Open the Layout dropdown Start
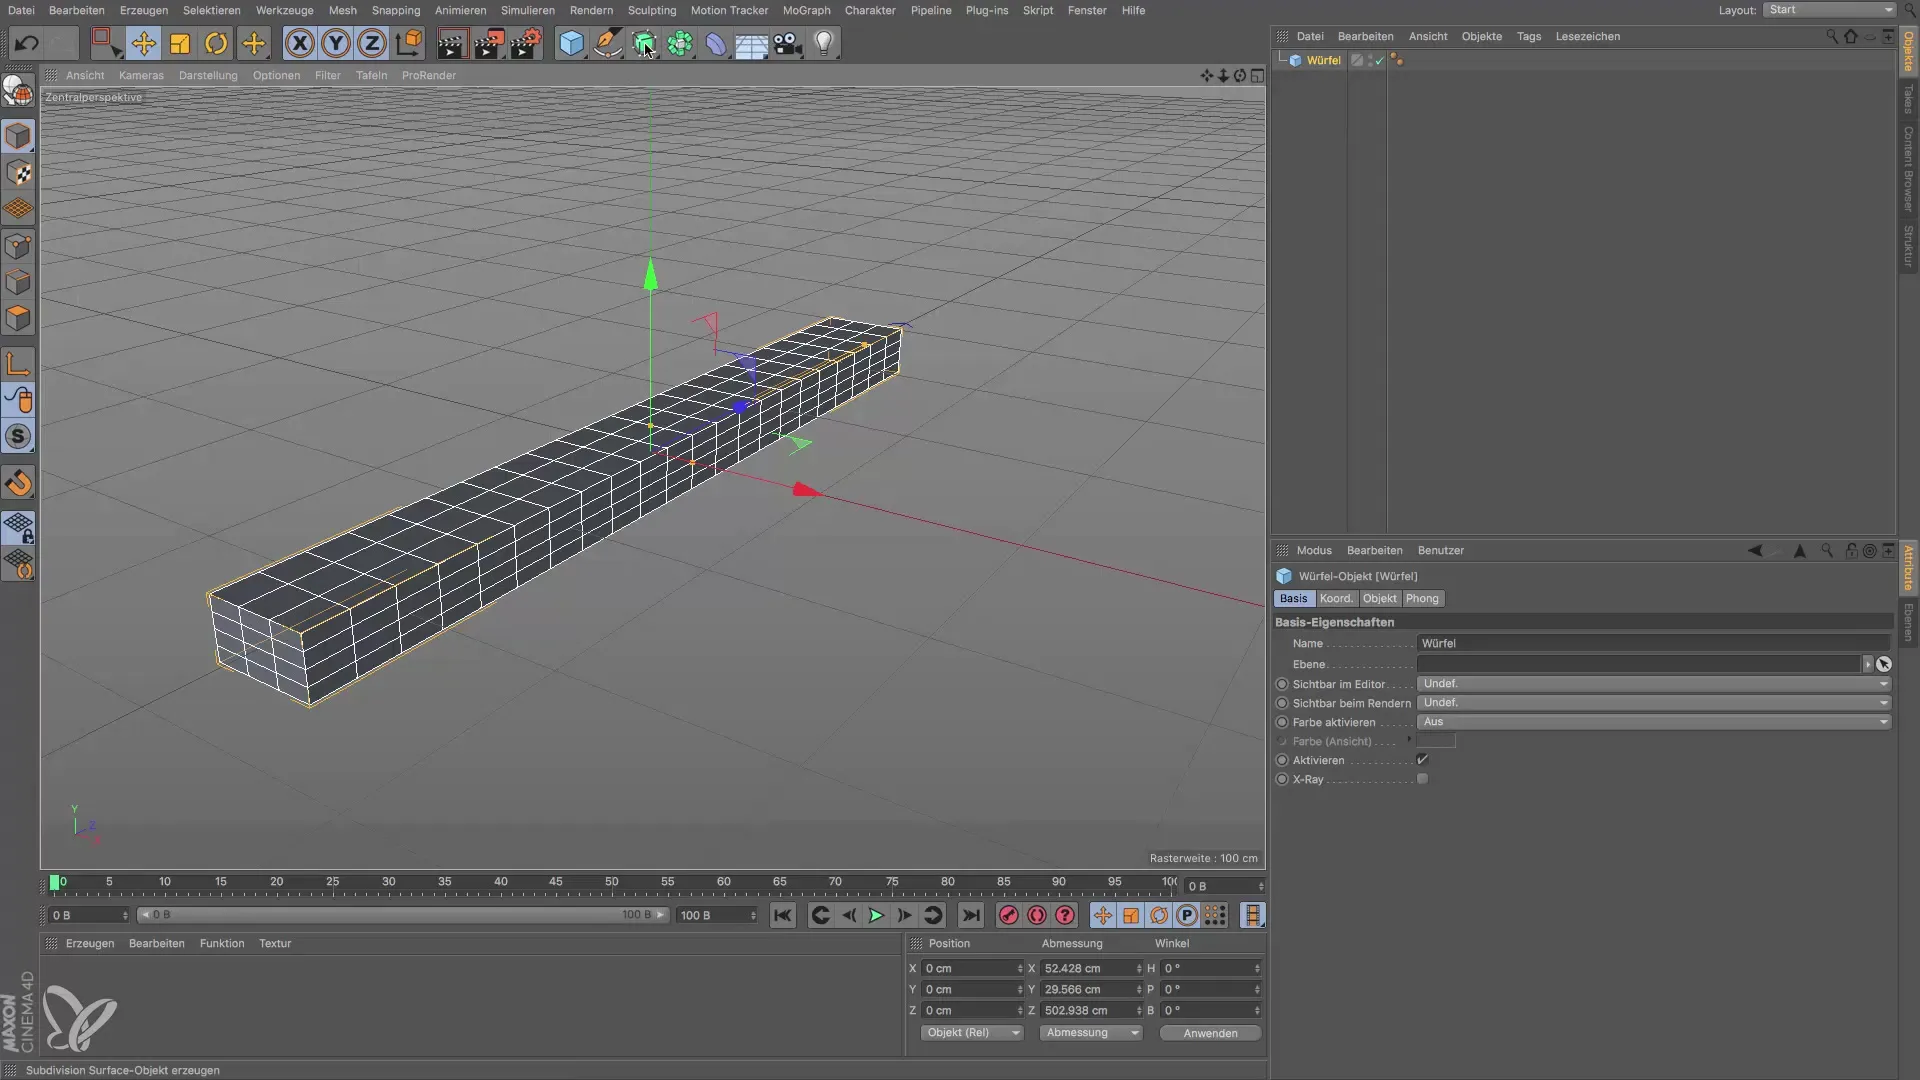The width and height of the screenshot is (1920, 1080). tap(1829, 10)
